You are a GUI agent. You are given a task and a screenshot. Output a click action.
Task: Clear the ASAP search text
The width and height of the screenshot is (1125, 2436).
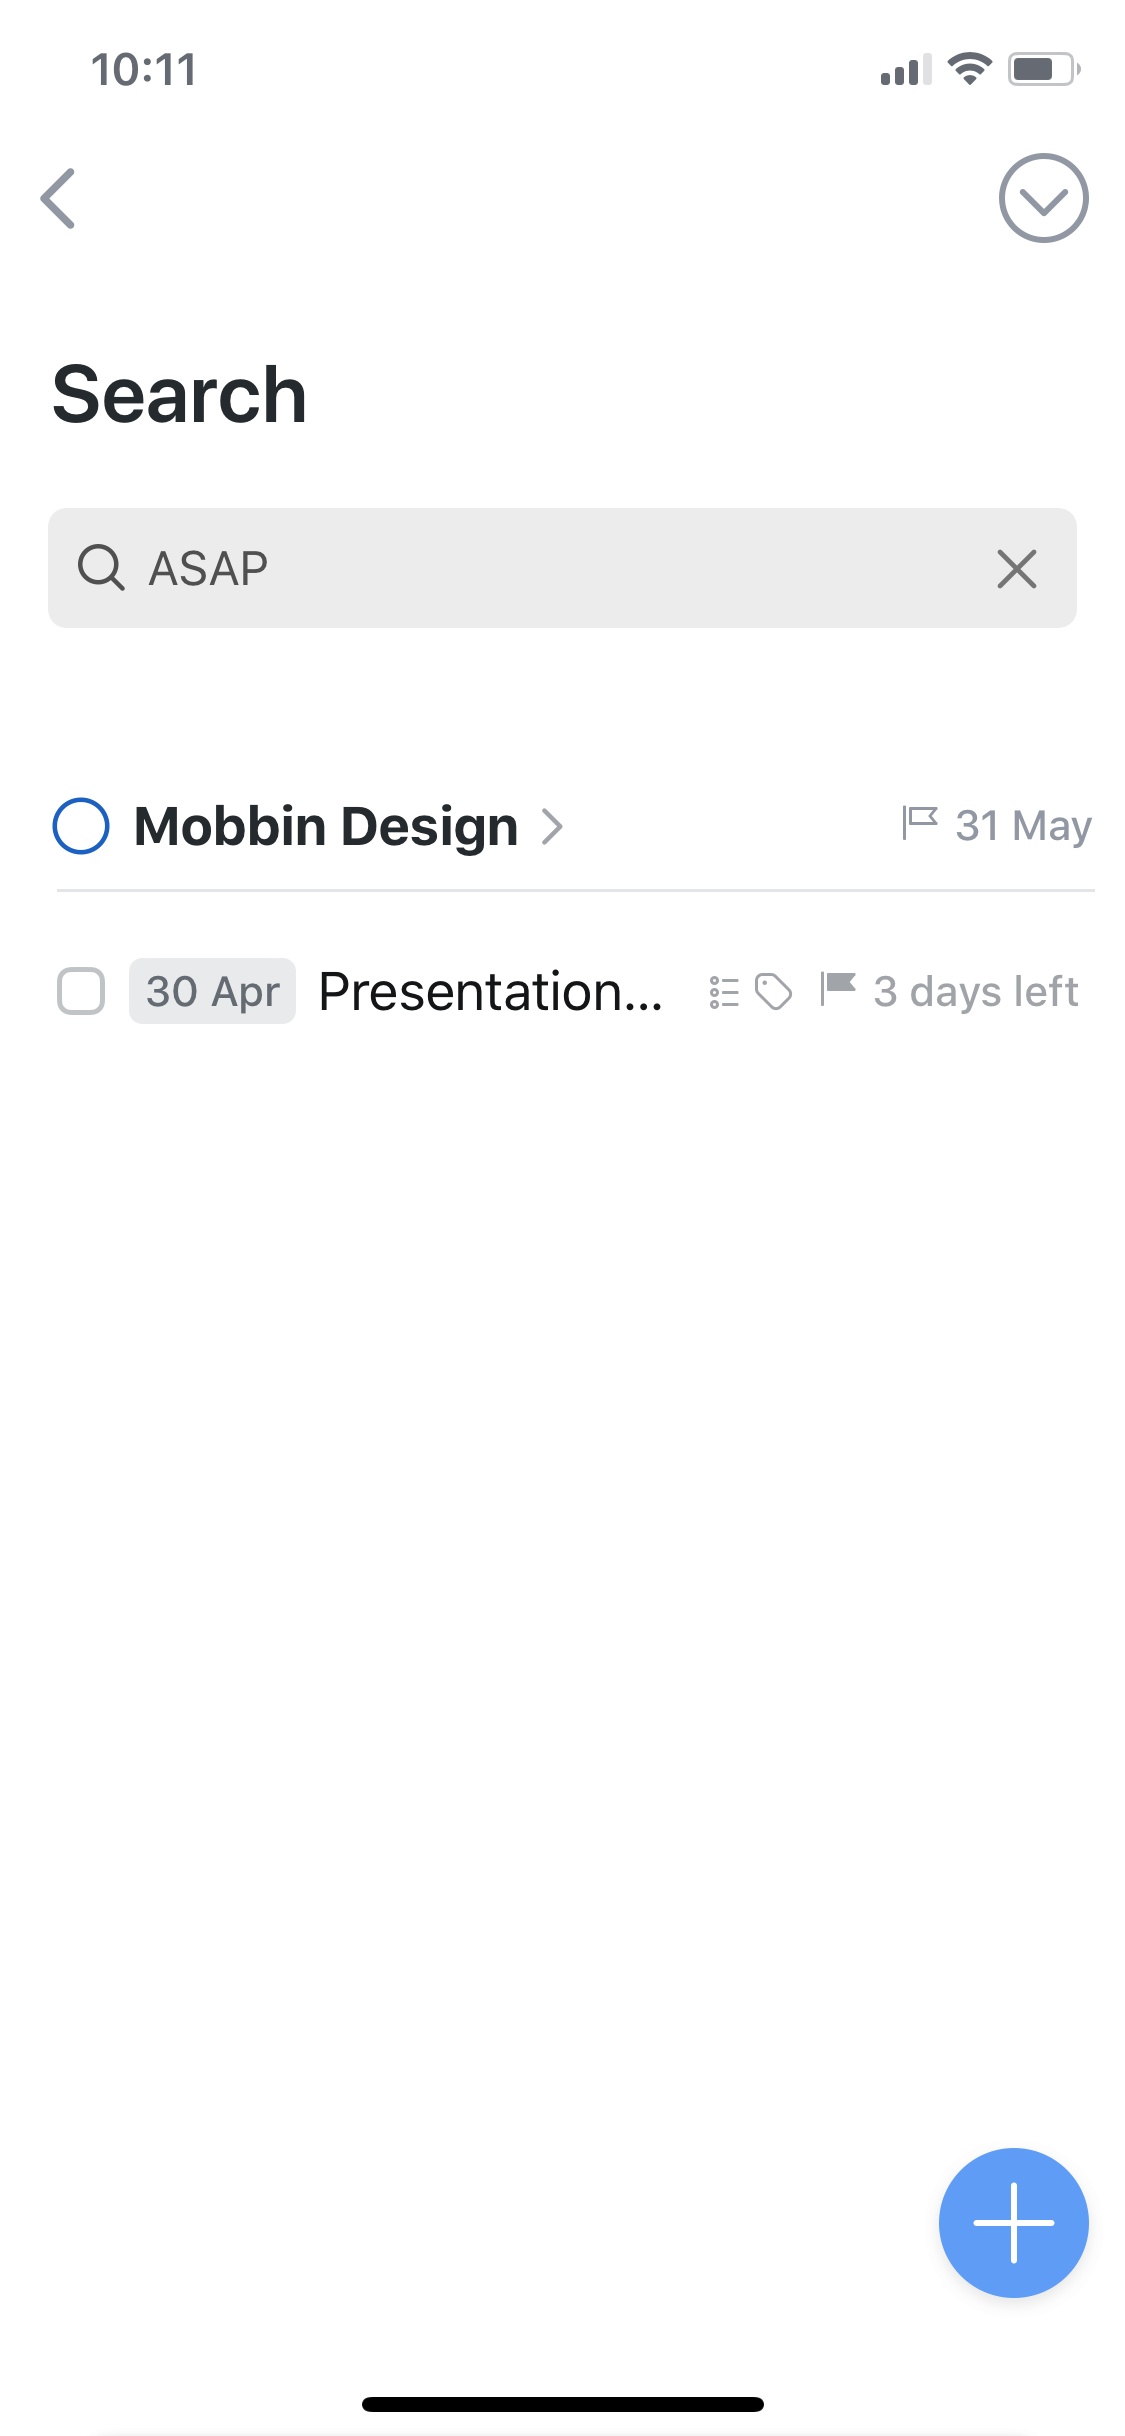point(1016,569)
